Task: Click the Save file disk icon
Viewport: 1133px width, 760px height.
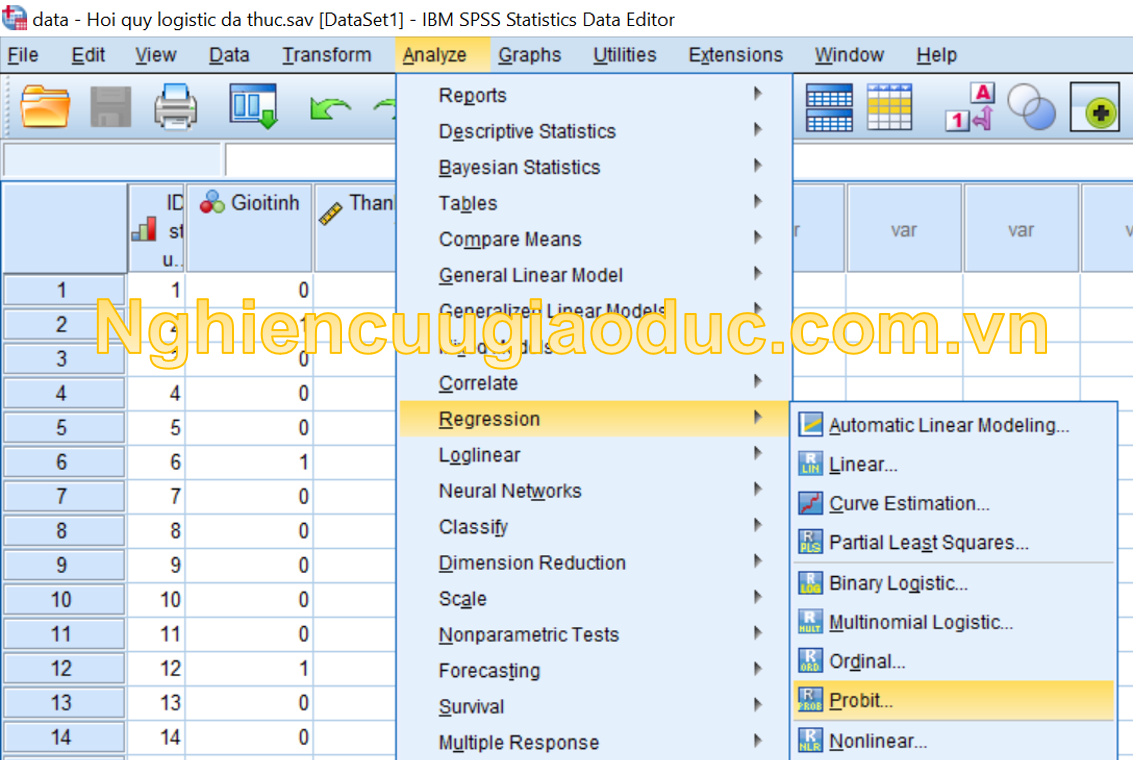Action: (111, 107)
